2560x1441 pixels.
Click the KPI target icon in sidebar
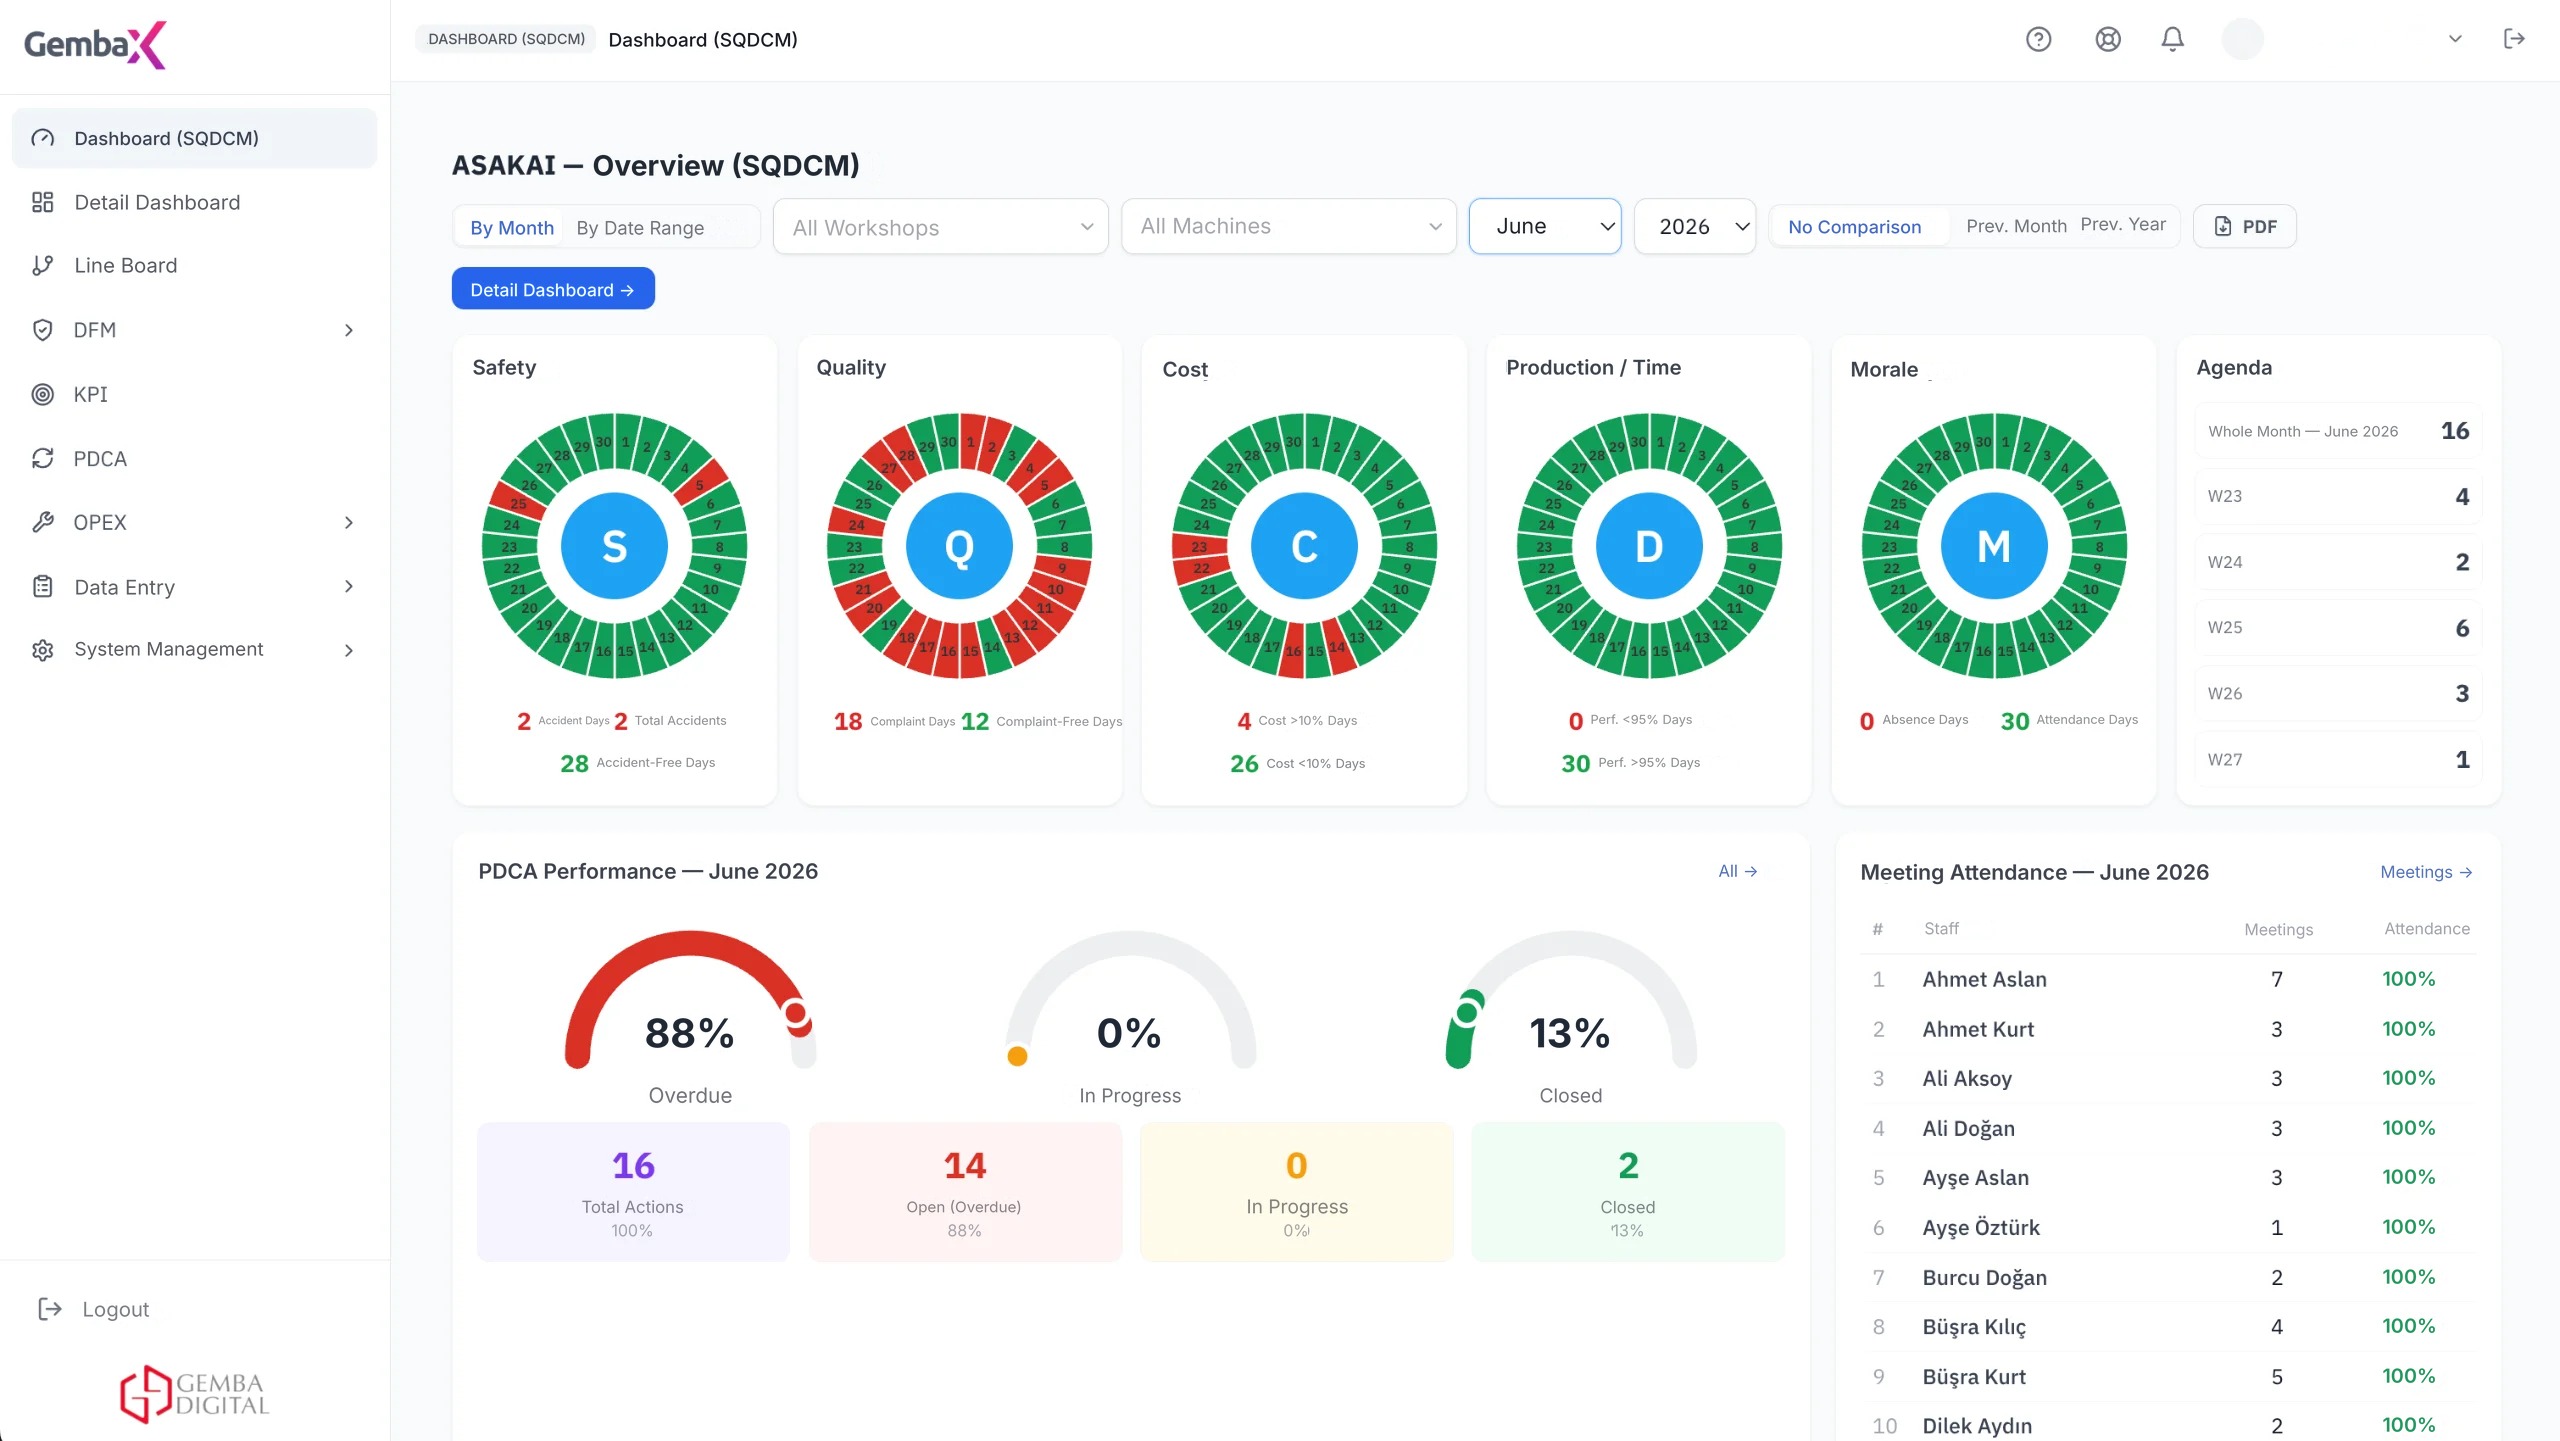click(x=42, y=394)
